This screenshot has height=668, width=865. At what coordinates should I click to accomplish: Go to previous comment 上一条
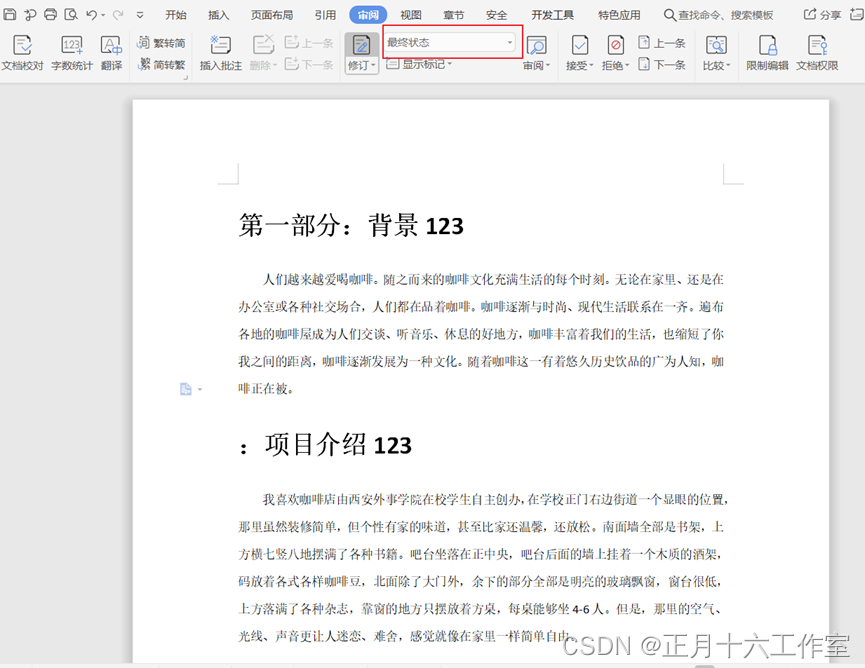309,42
